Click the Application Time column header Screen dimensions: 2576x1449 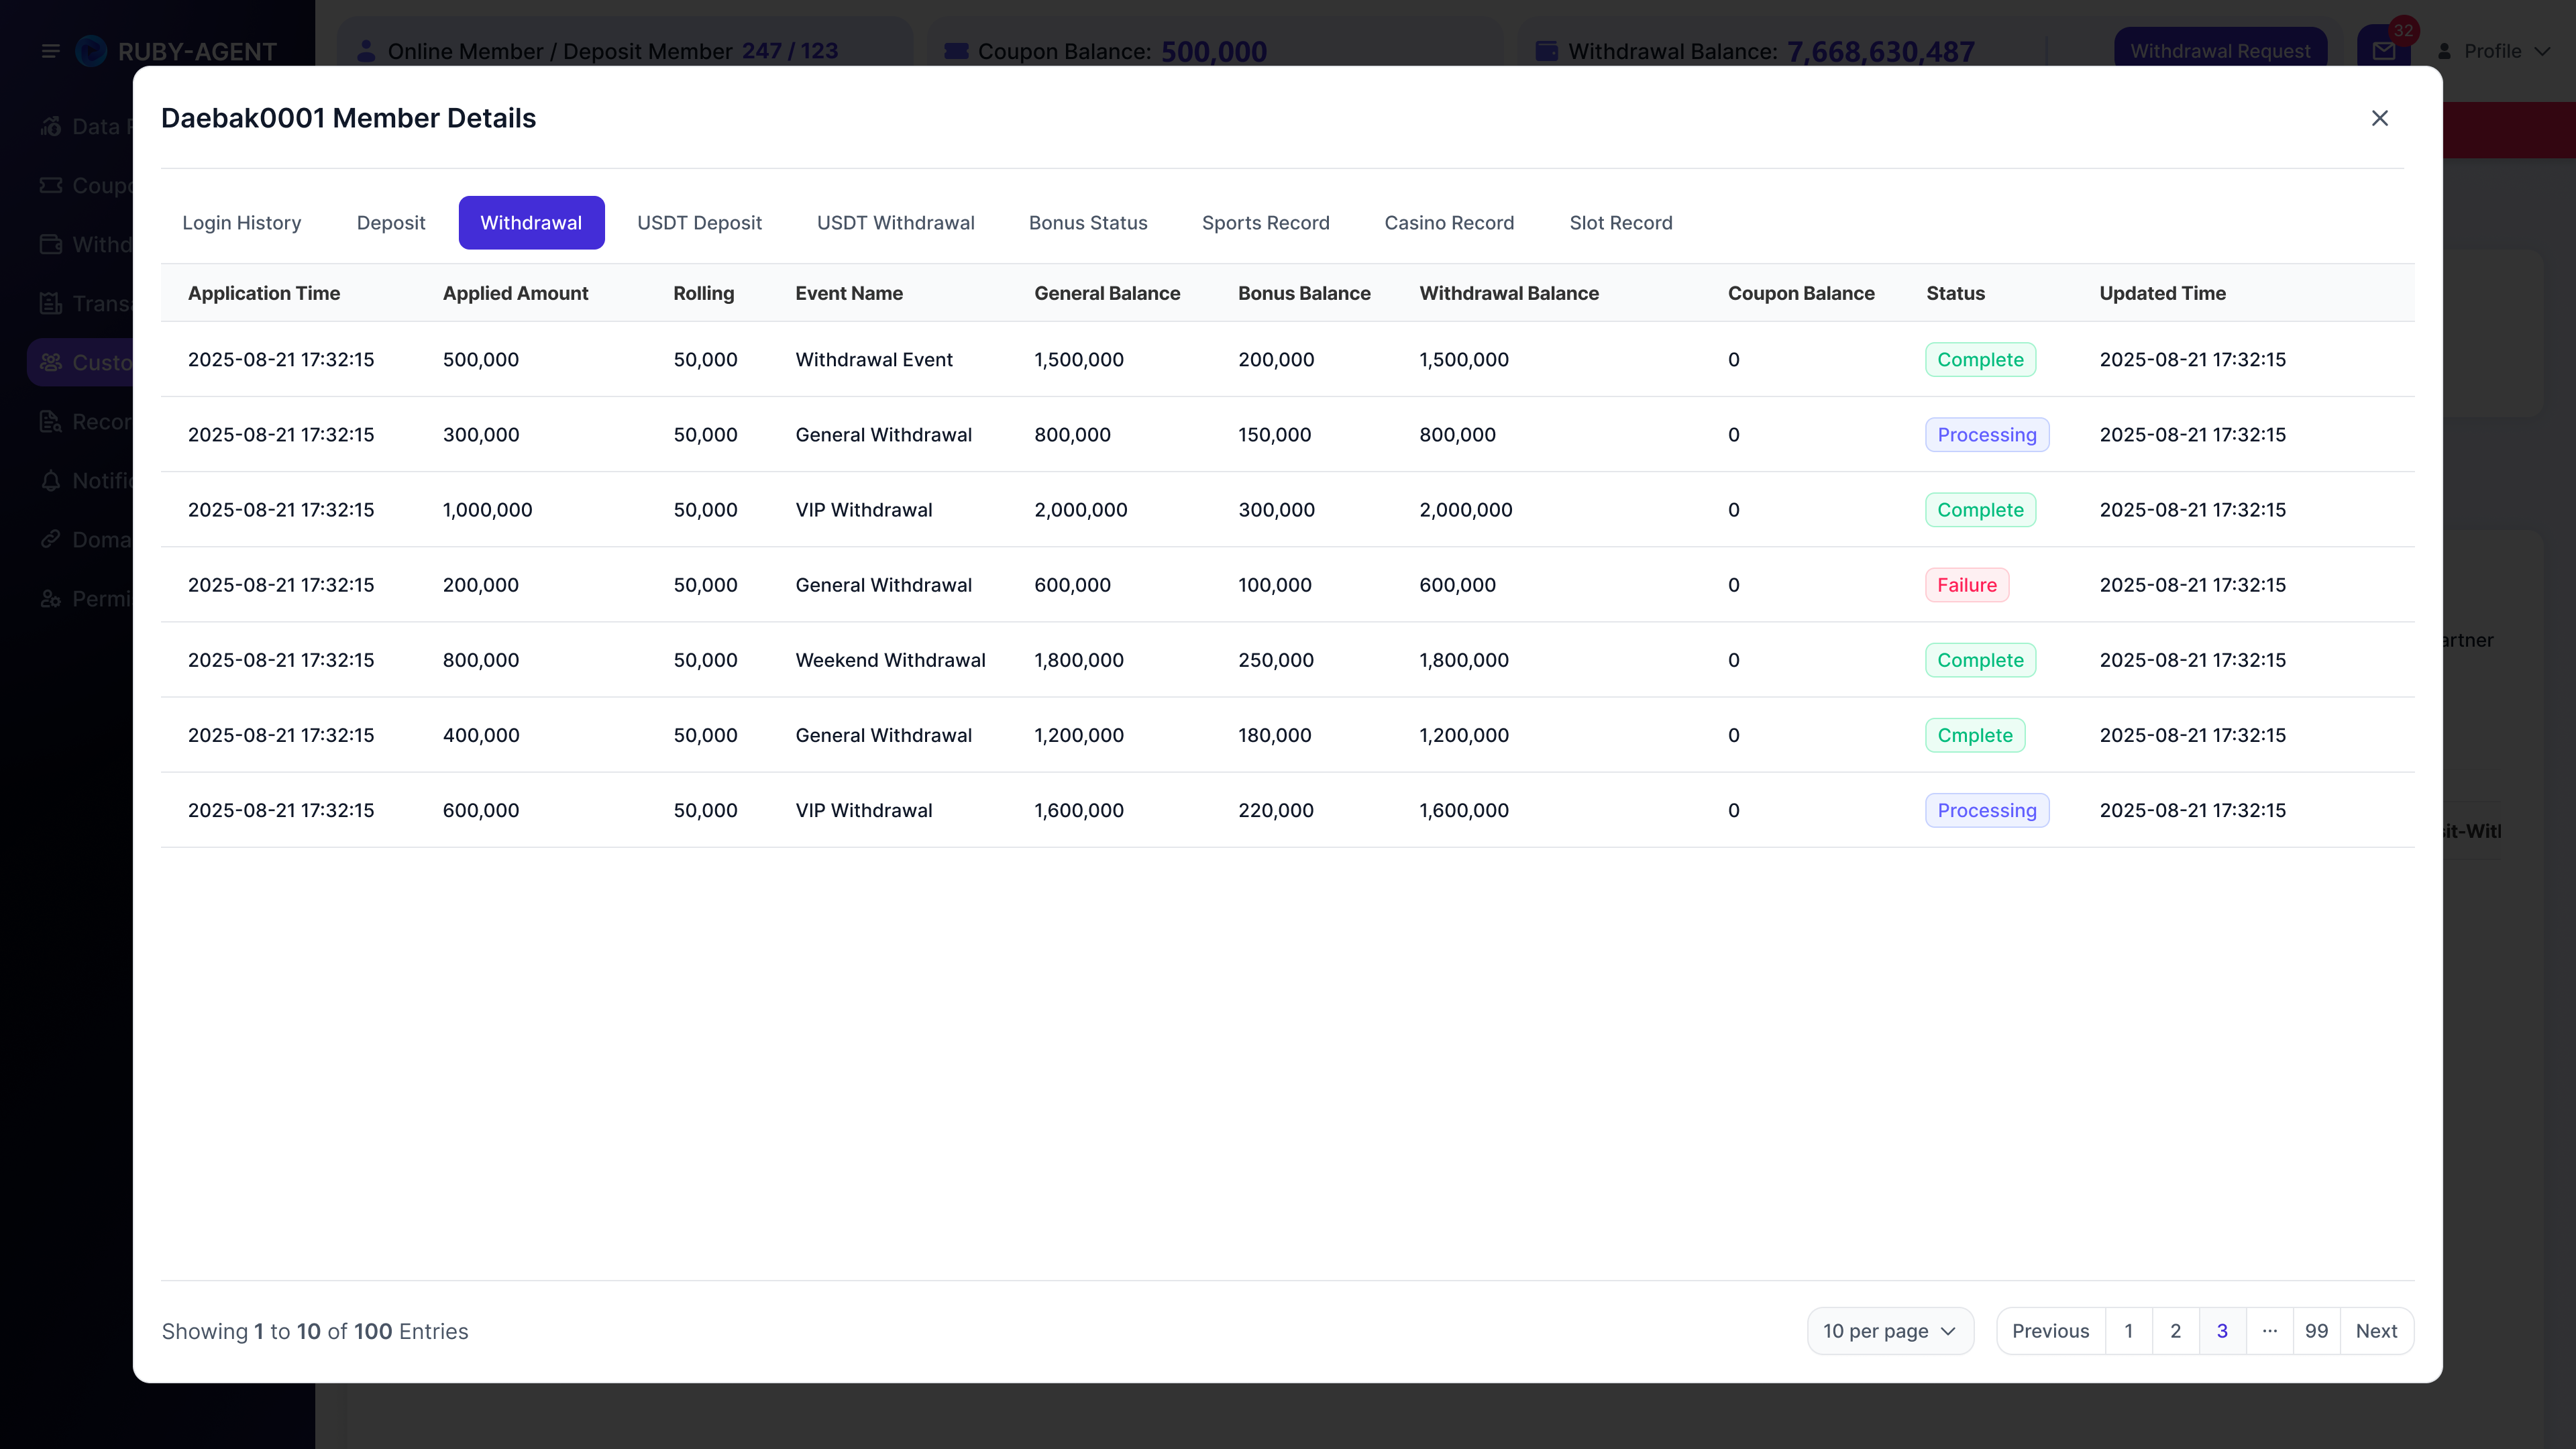point(264,293)
